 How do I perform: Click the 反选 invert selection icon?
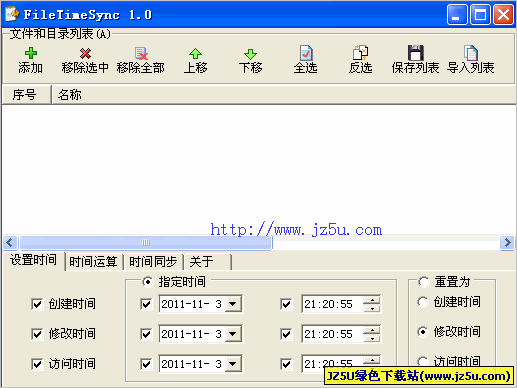pyautogui.click(x=360, y=53)
